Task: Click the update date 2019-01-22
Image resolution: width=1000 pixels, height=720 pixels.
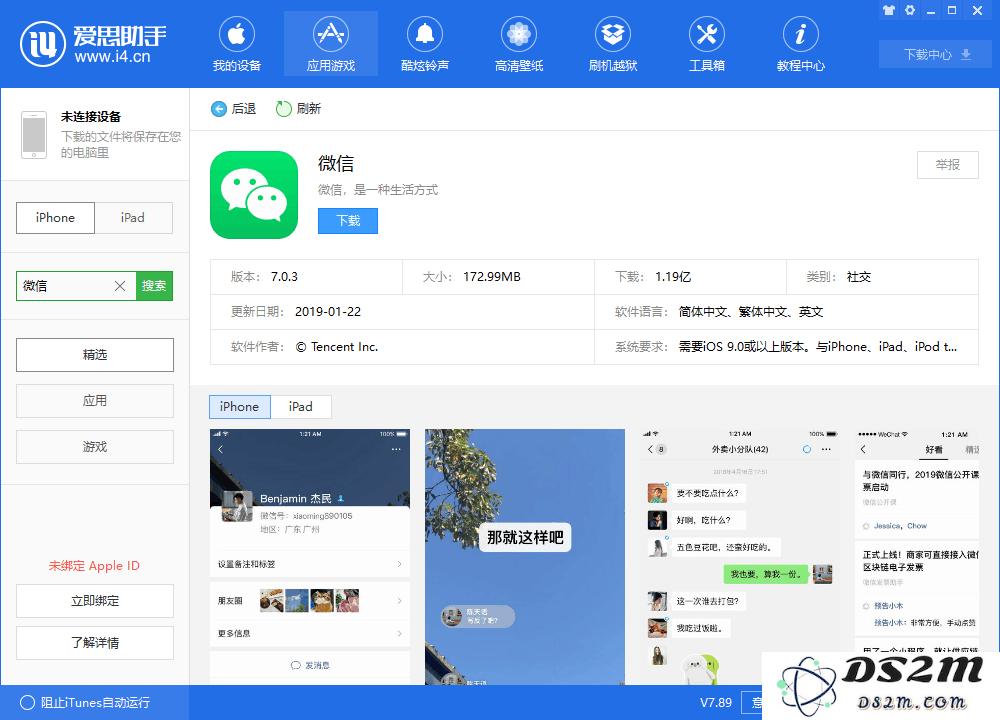Action: pos(328,312)
